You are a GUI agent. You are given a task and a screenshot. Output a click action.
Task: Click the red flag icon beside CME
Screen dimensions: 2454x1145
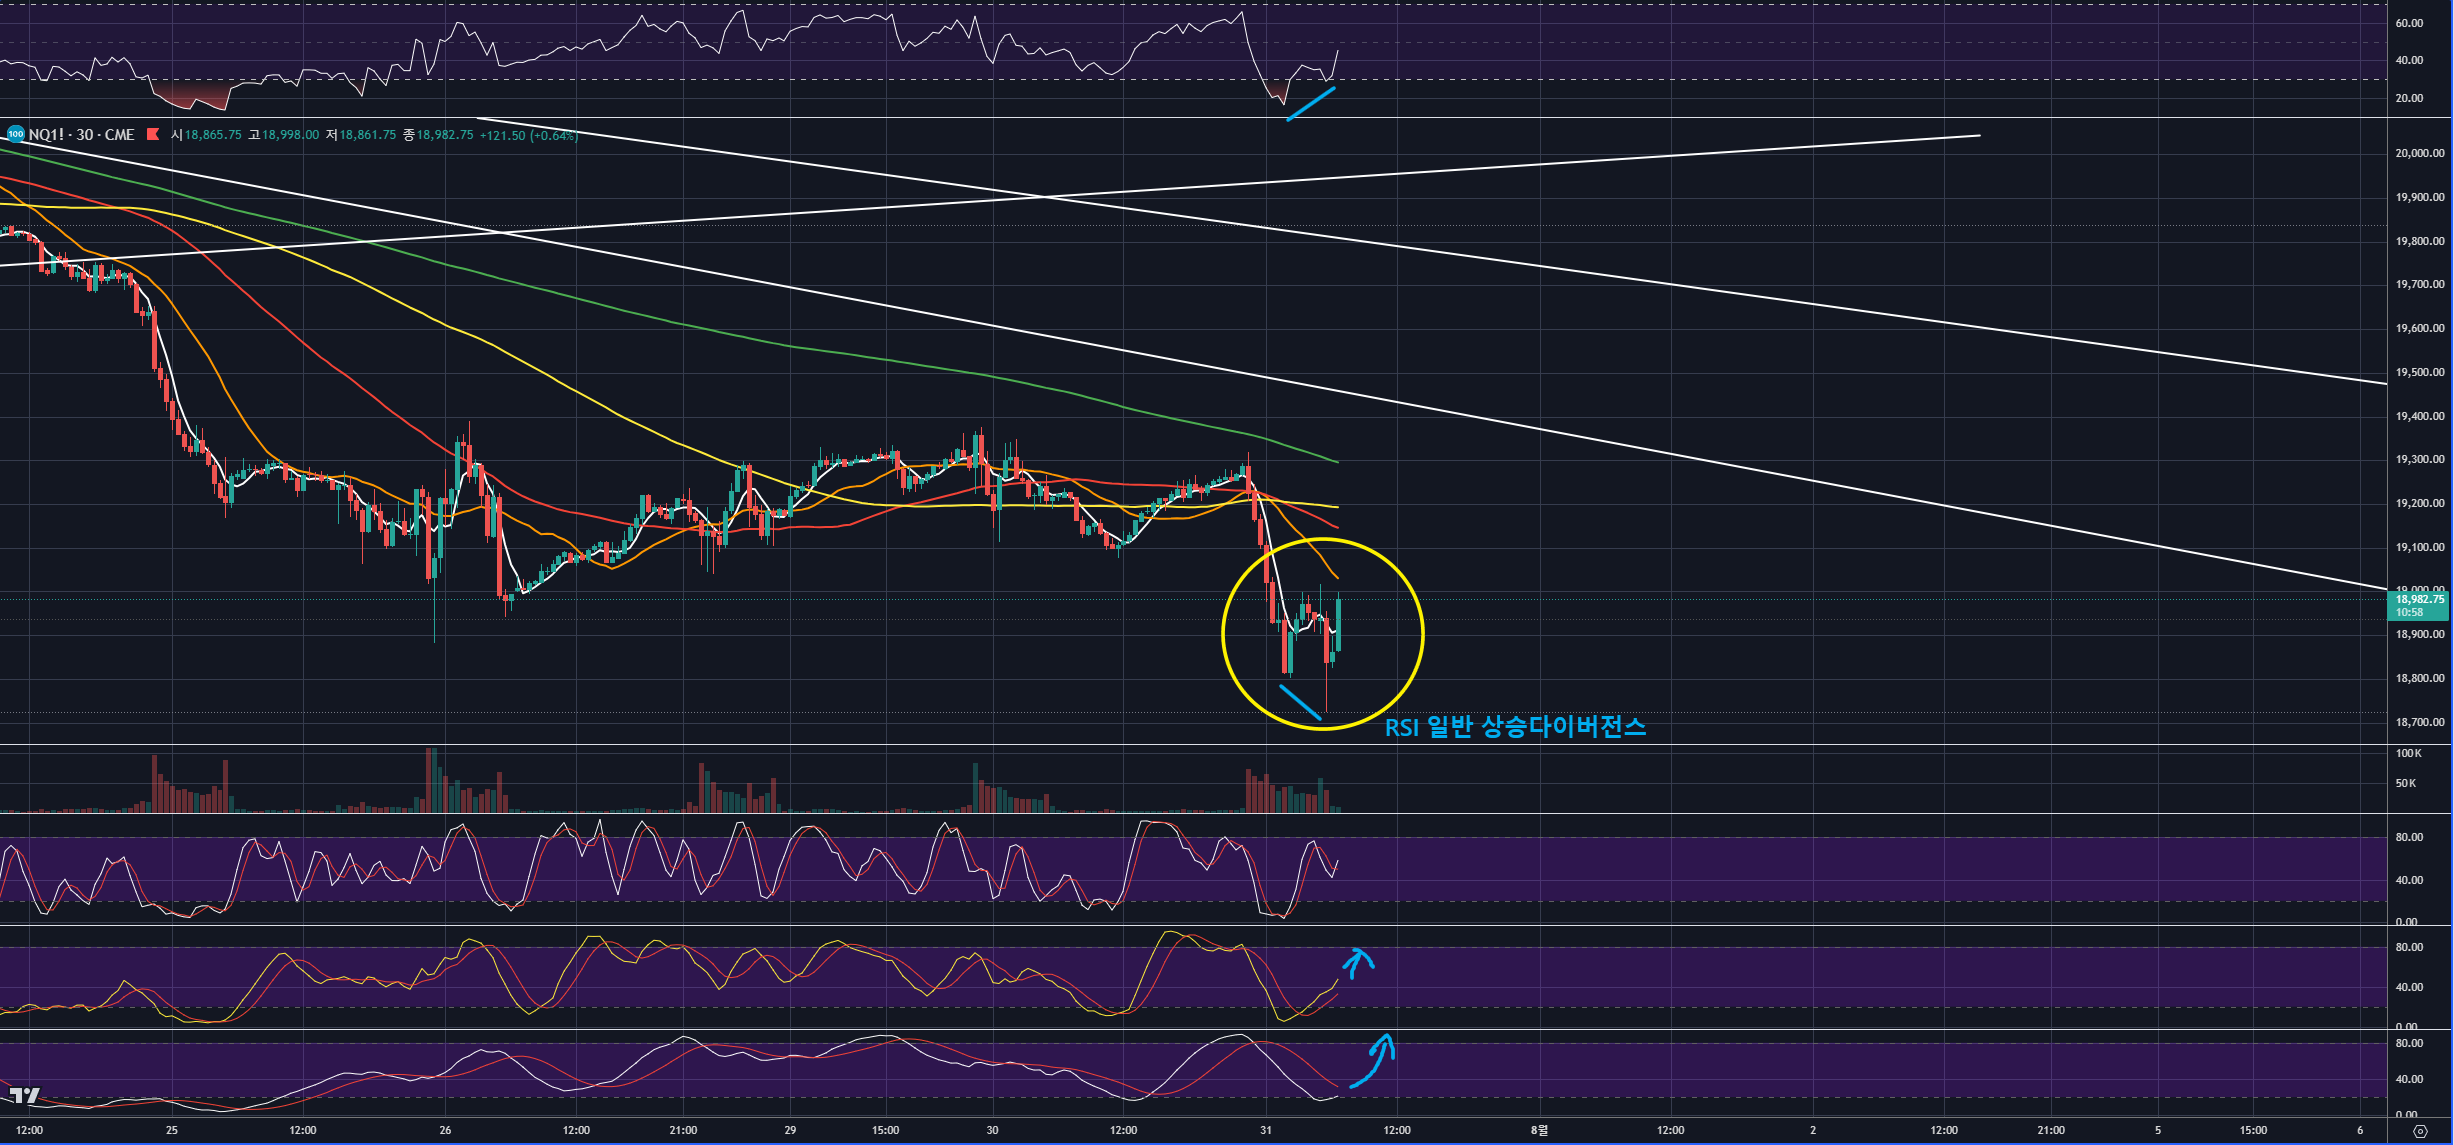coord(153,134)
